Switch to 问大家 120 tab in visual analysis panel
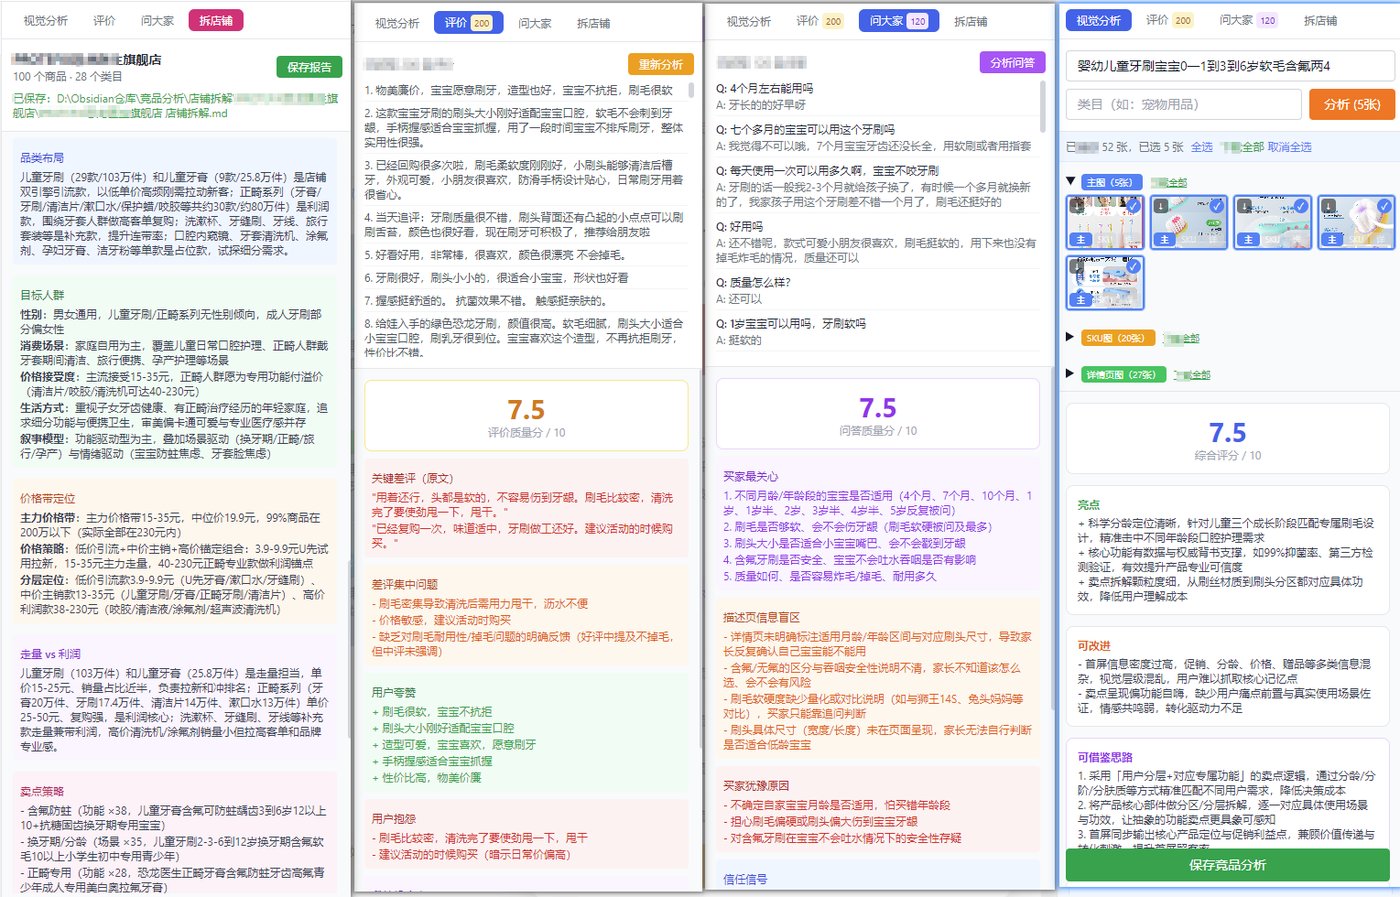Image resolution: width=1400 pixels, height=897 pixels. click(x=1248, y=20)
